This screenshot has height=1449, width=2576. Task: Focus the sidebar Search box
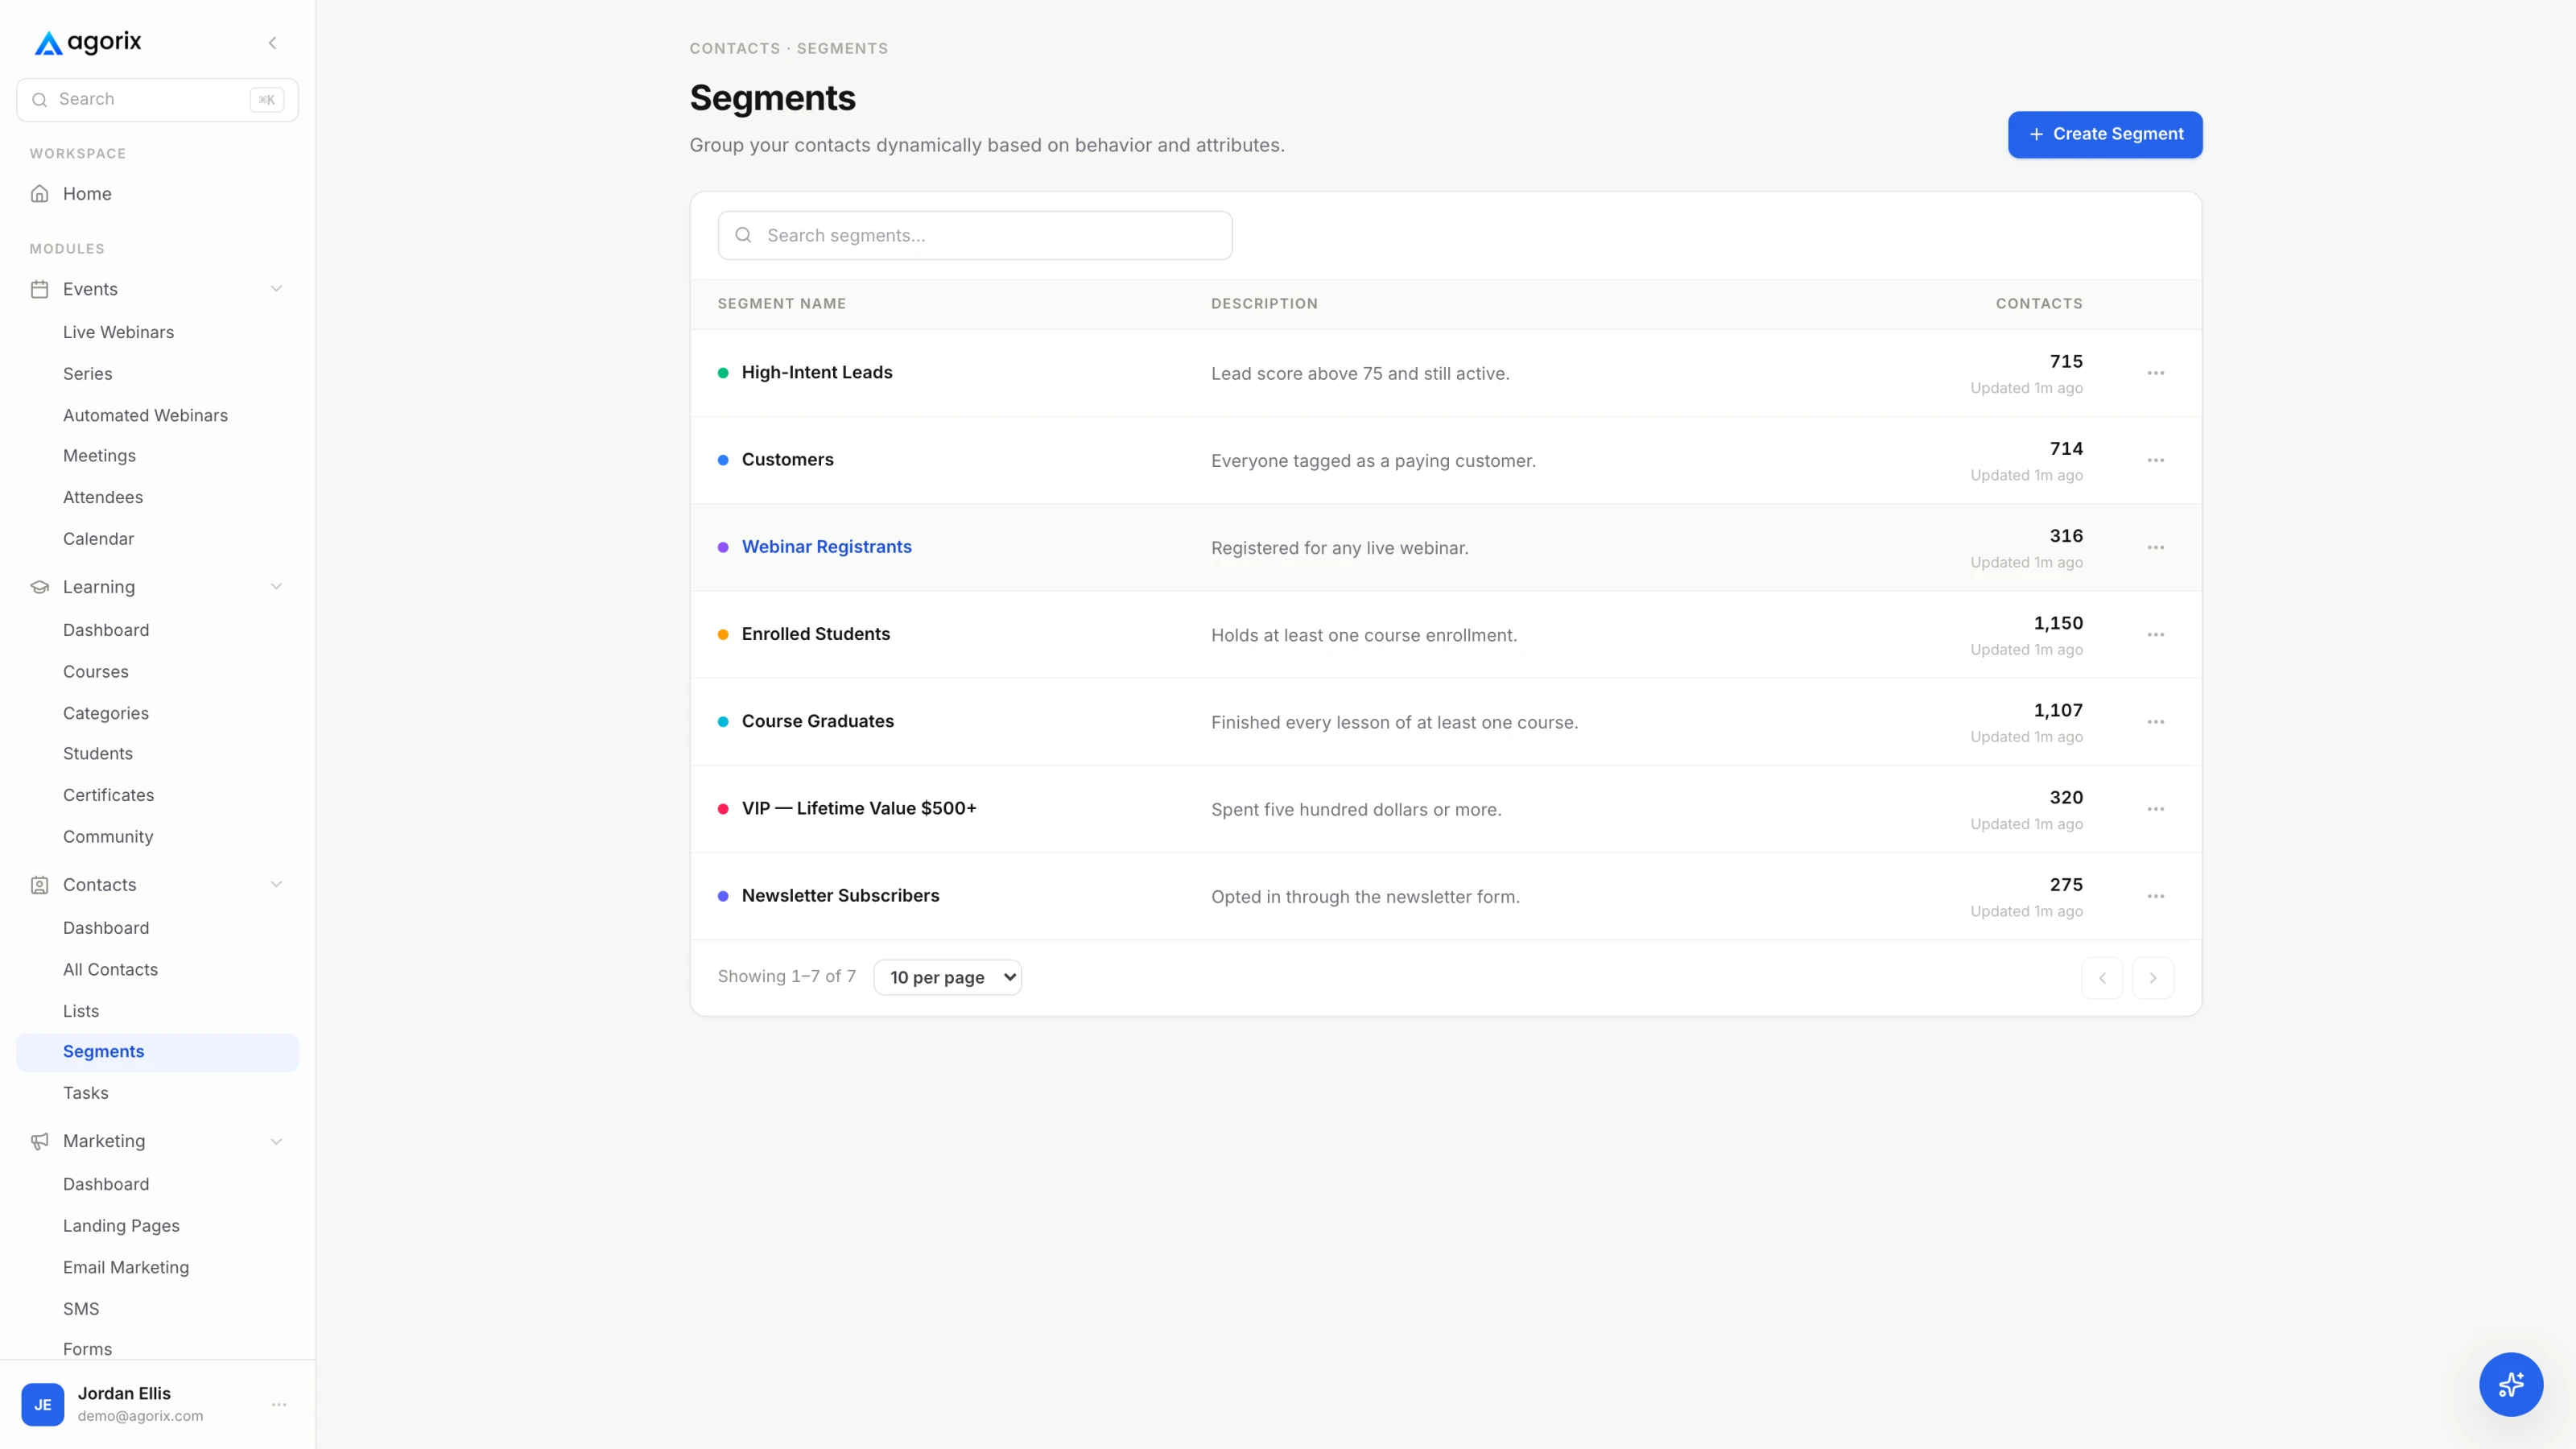(158, 100)
